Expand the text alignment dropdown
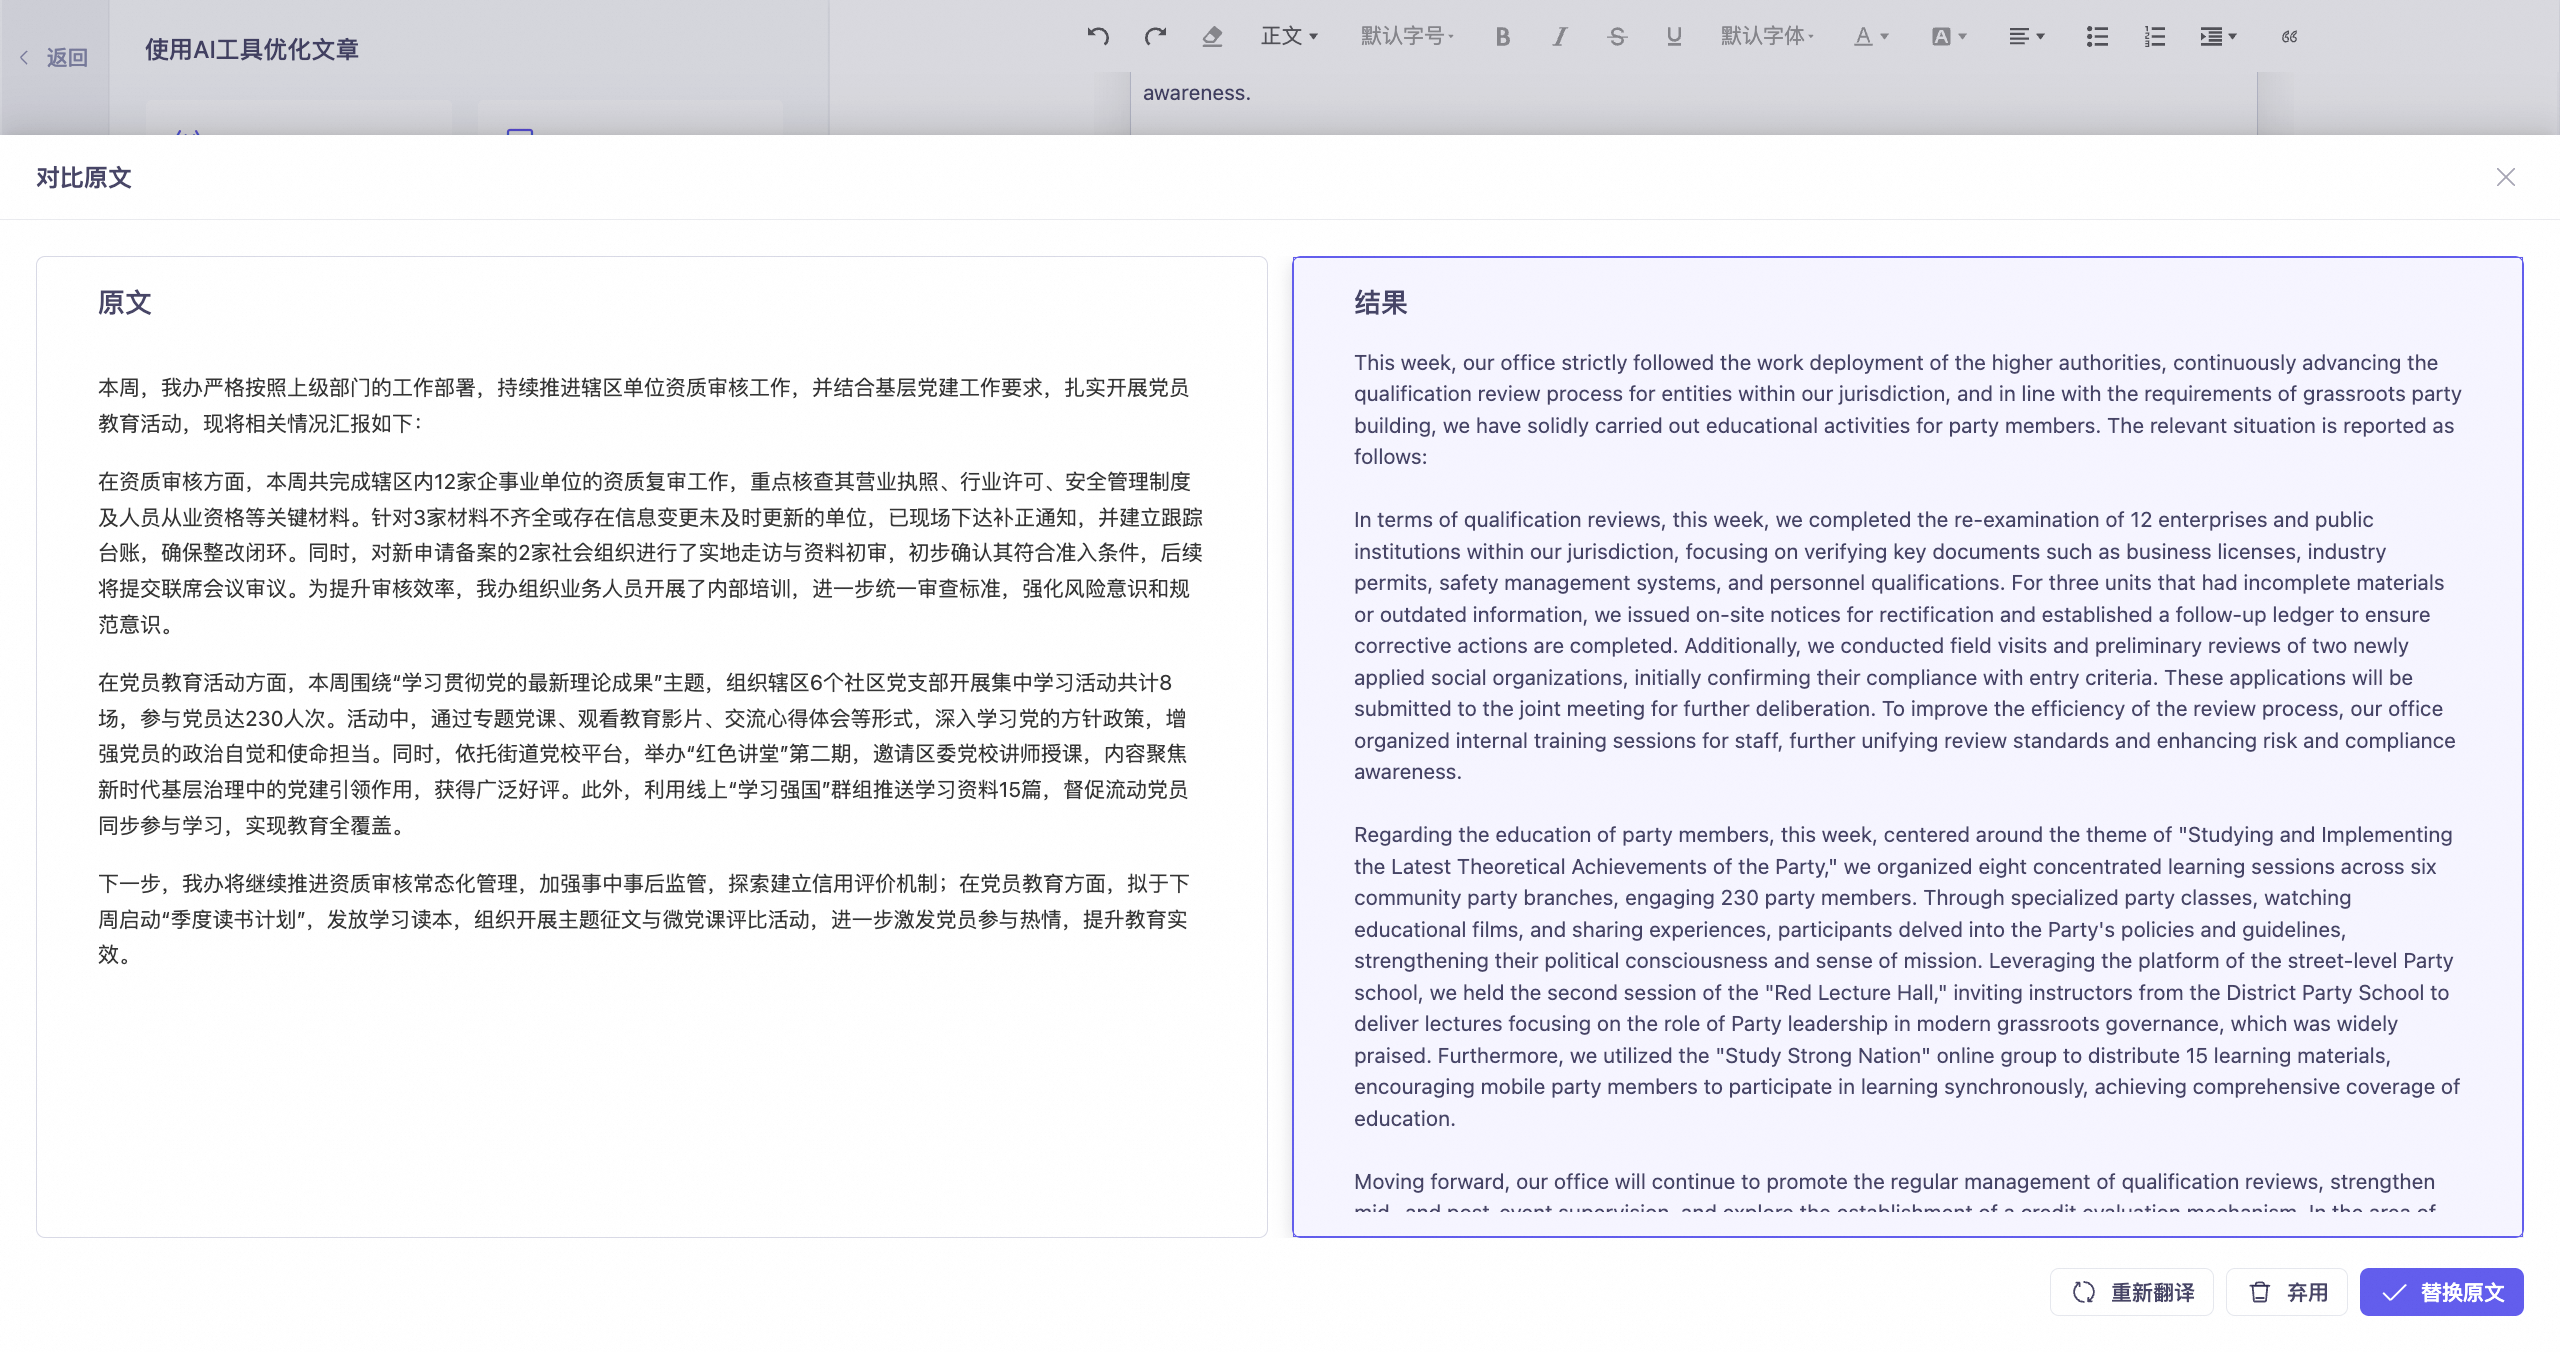The image size is (2560, 1352). point(2026,37)
